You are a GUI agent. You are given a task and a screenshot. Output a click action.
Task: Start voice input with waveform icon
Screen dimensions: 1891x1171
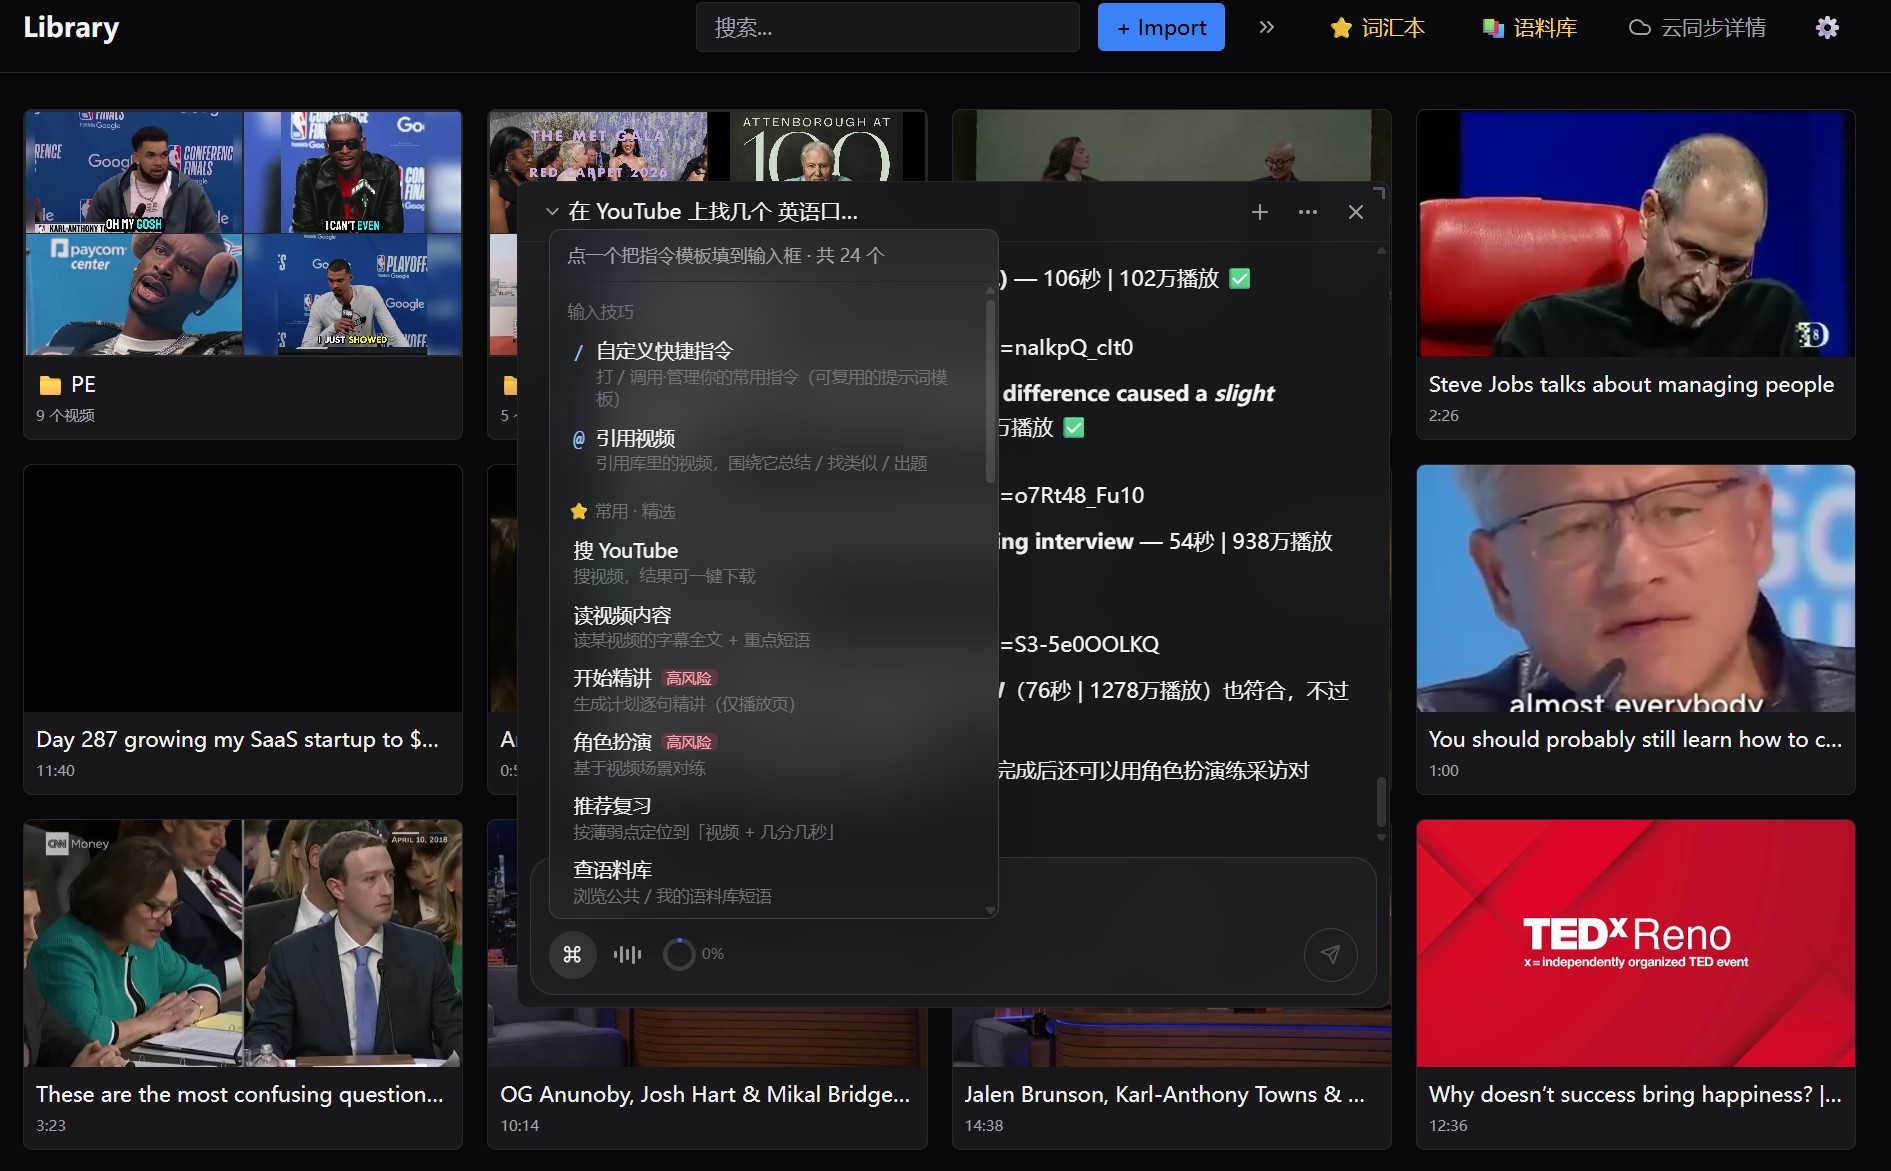[x=627, y=954]
